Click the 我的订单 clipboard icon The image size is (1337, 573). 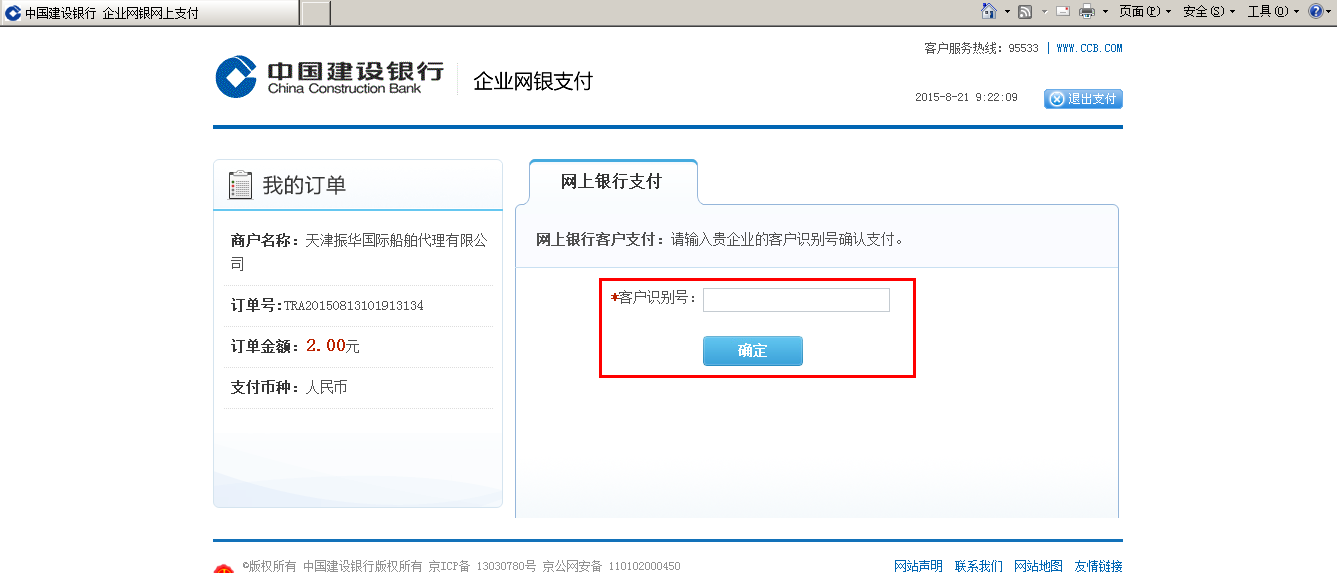click(240, 184)
